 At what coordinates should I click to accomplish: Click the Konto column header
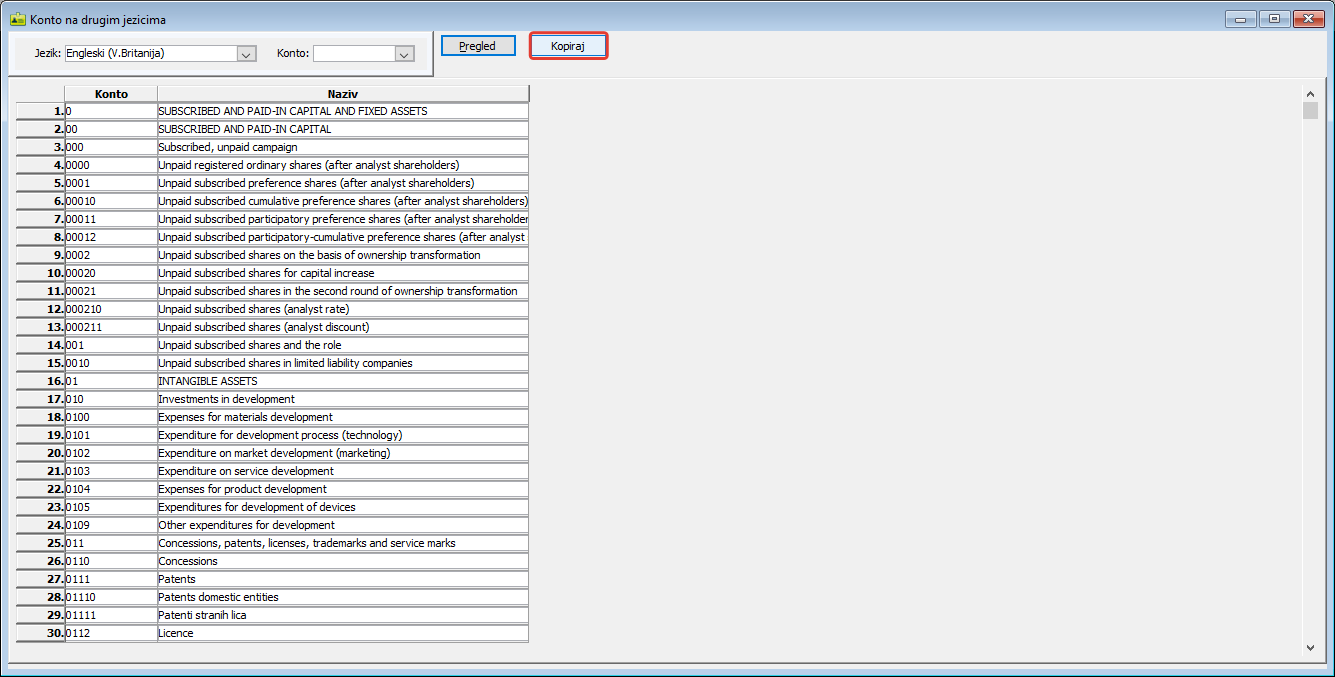[111, 94]
